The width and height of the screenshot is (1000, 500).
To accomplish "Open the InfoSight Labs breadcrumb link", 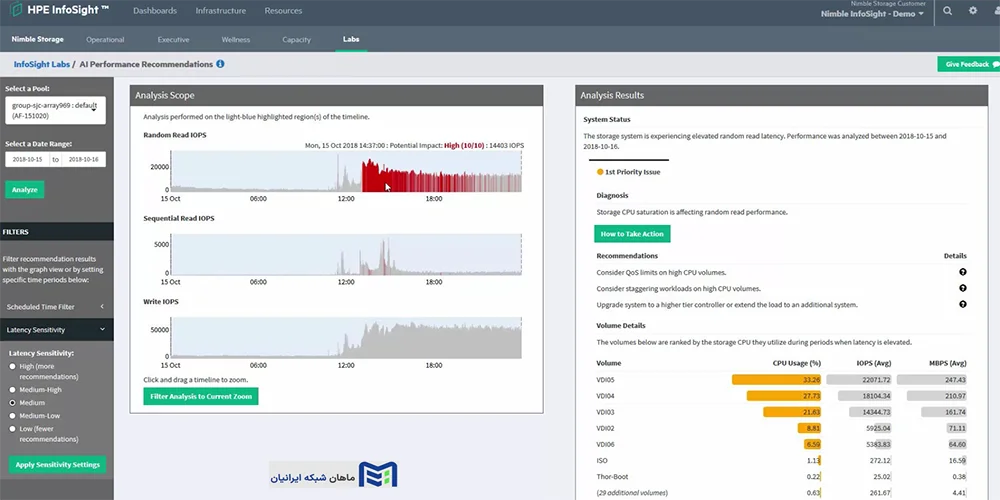I will [41, 64].
